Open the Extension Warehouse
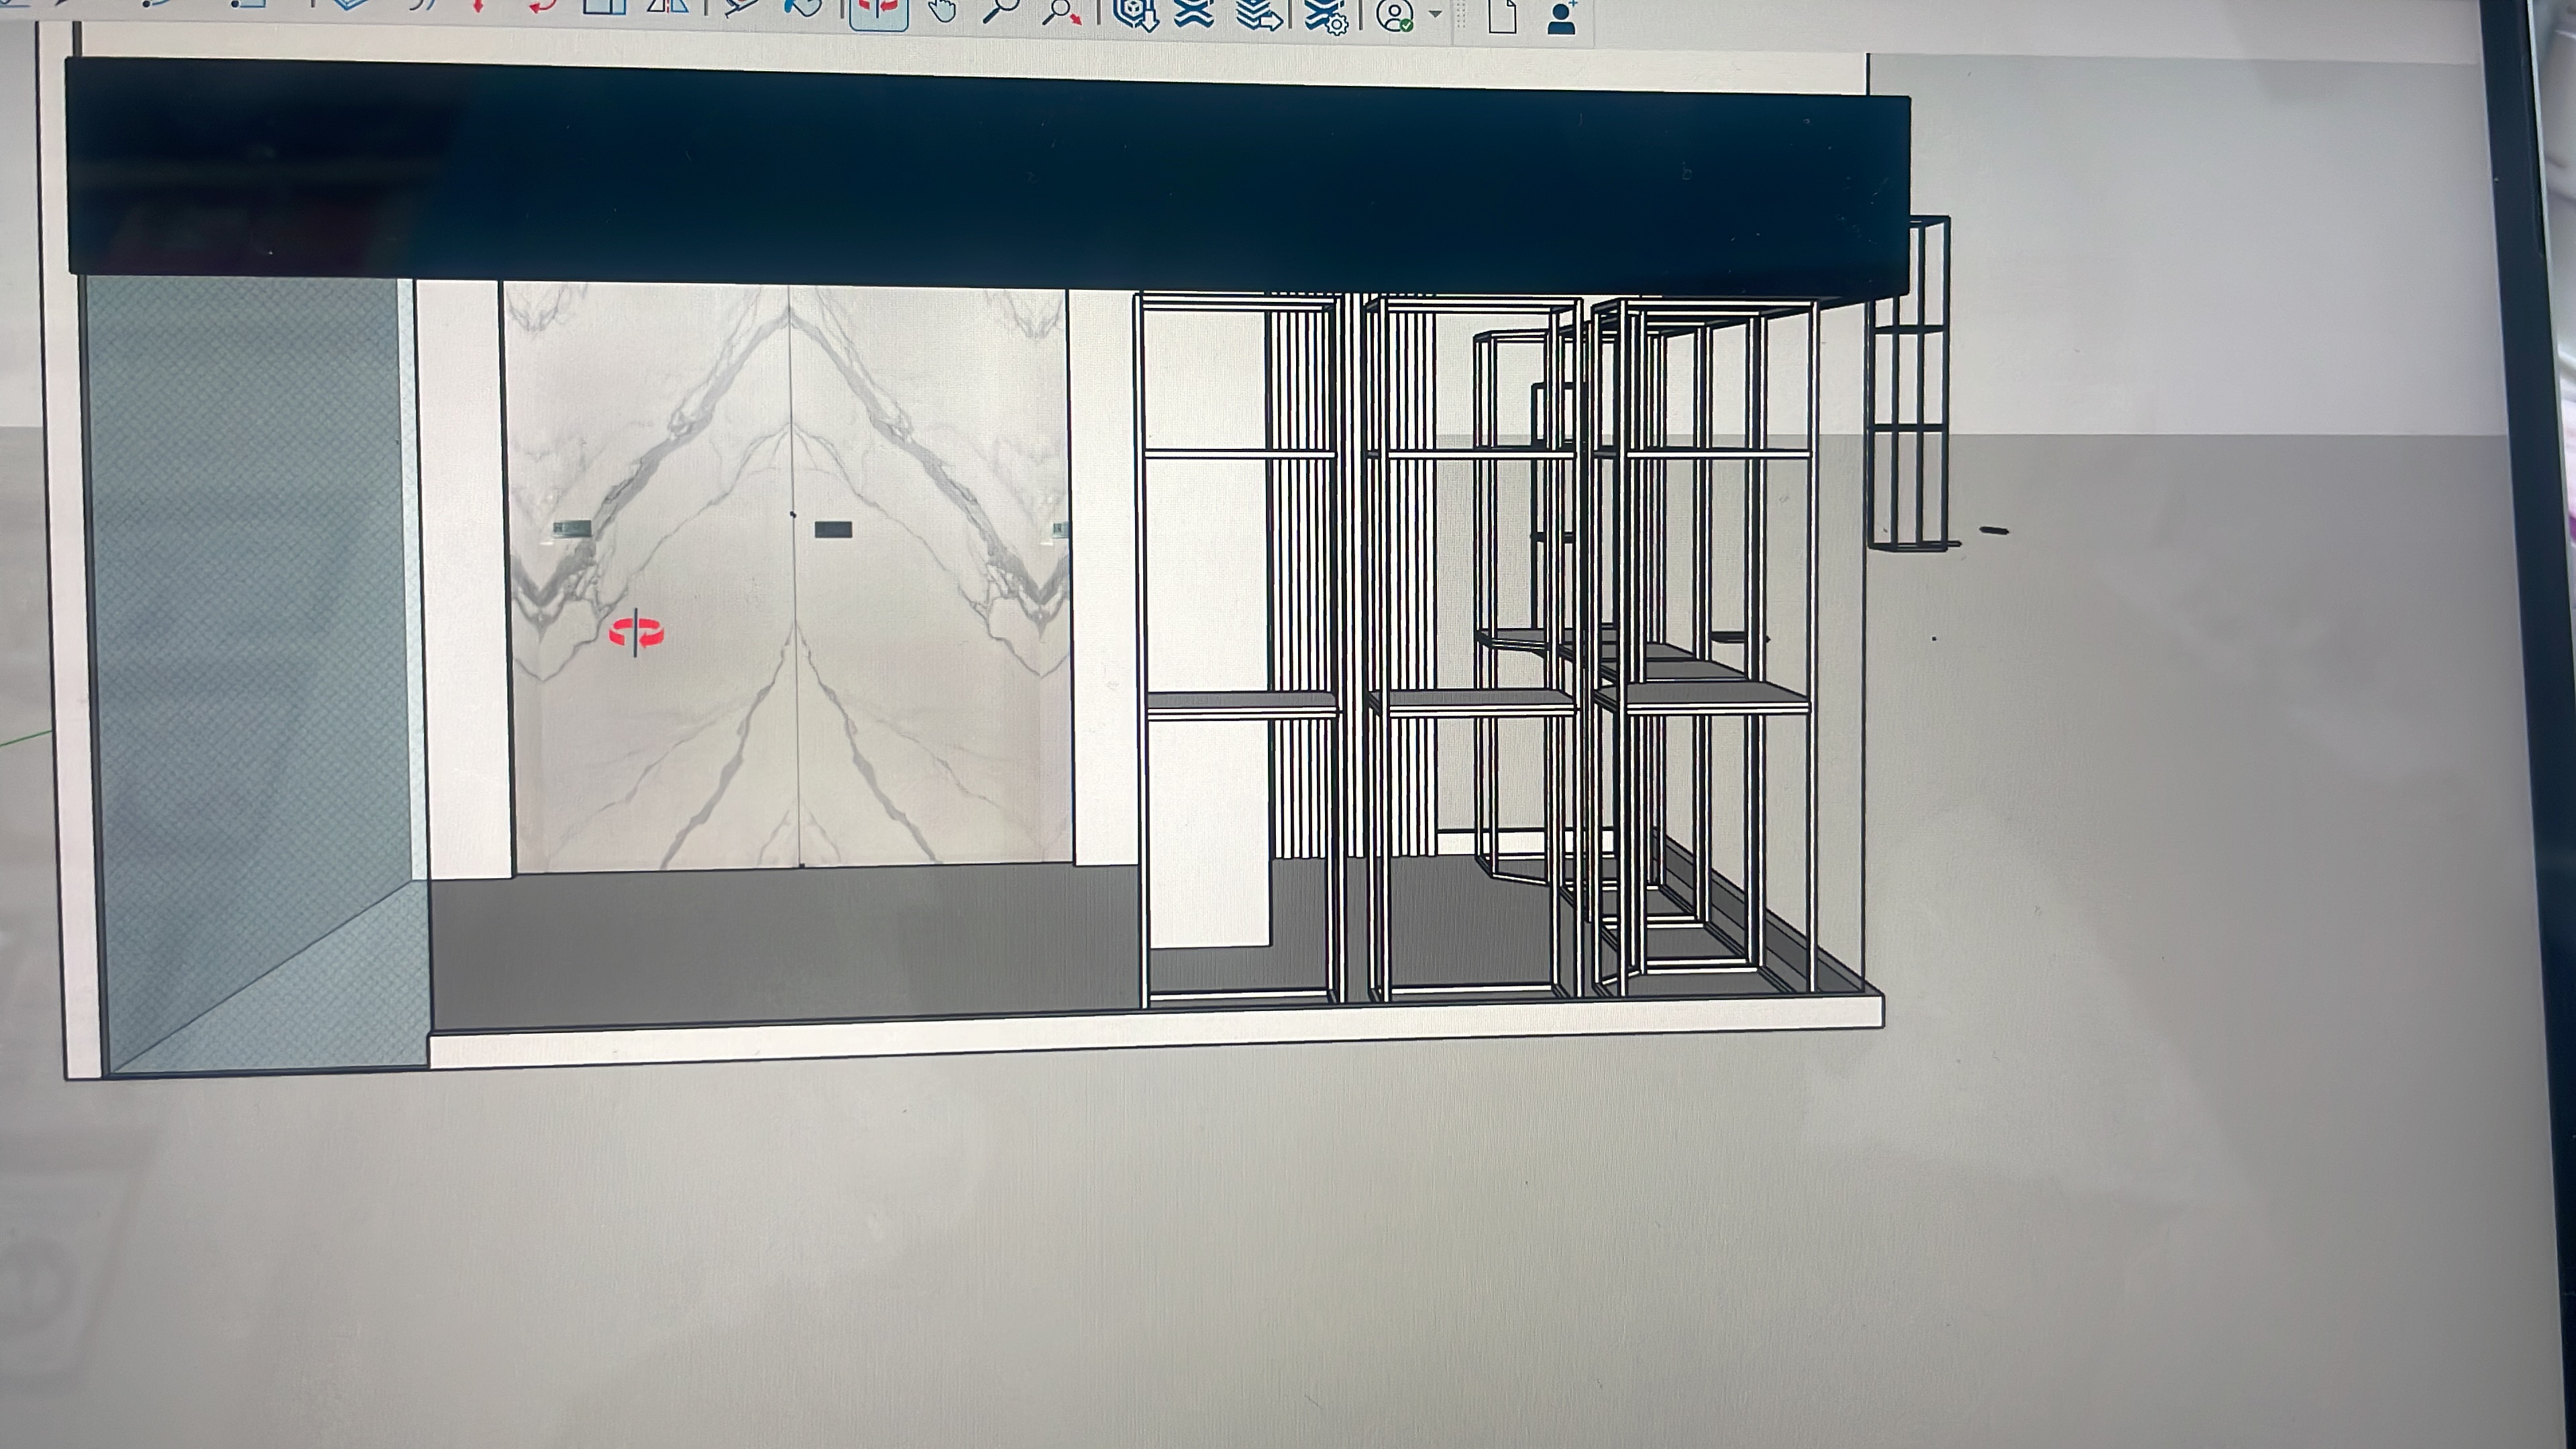 pyautogui.click(x=1194, y=14)
